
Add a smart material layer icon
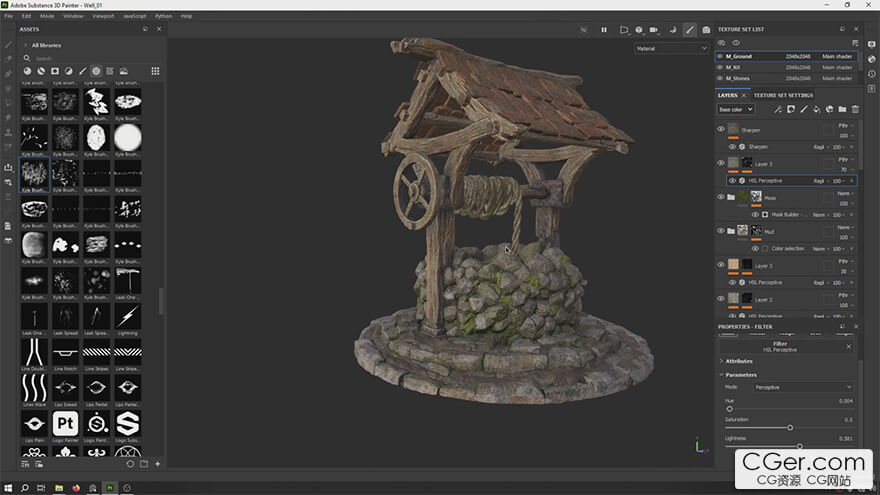pyautogui.click(x=829, y=109)
